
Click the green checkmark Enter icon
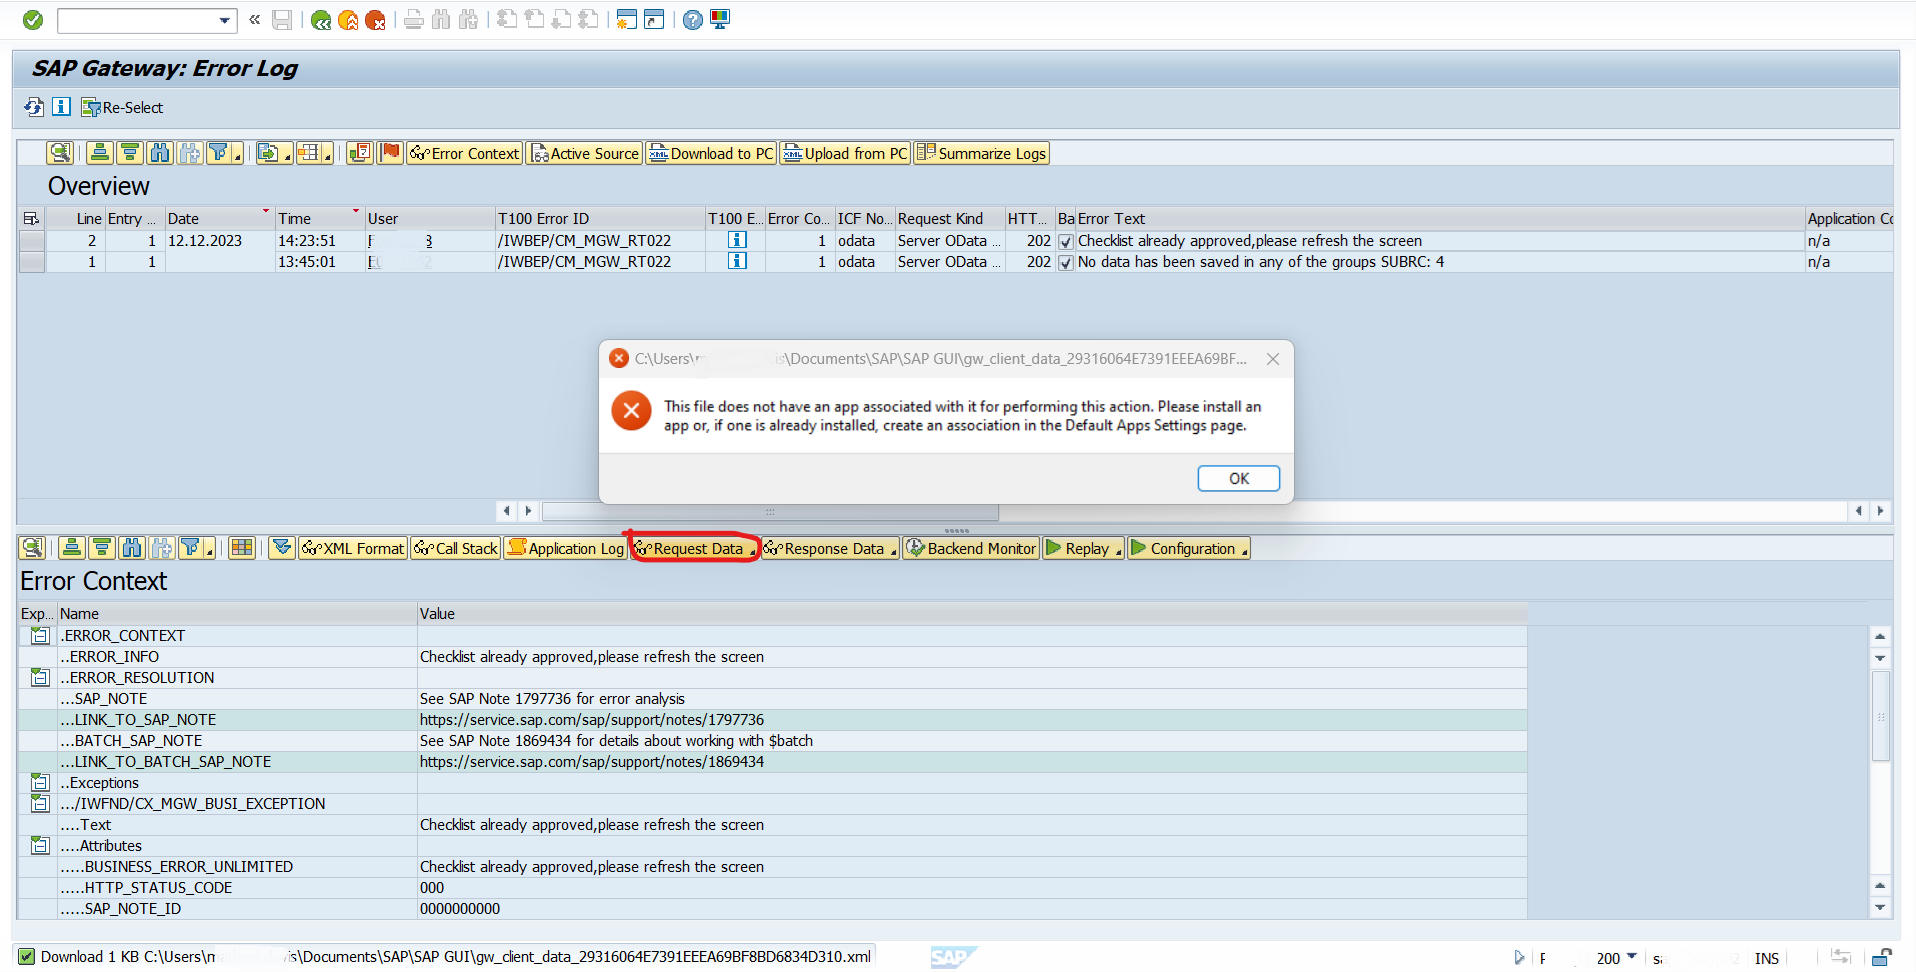click(x=33, y=20)
